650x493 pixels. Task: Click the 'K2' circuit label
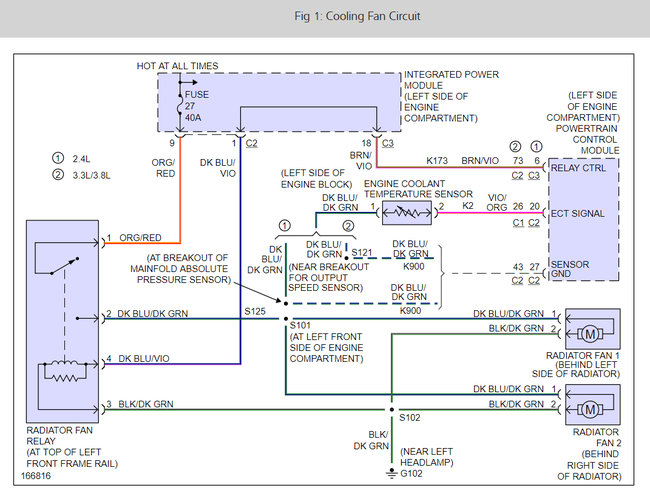468,206
